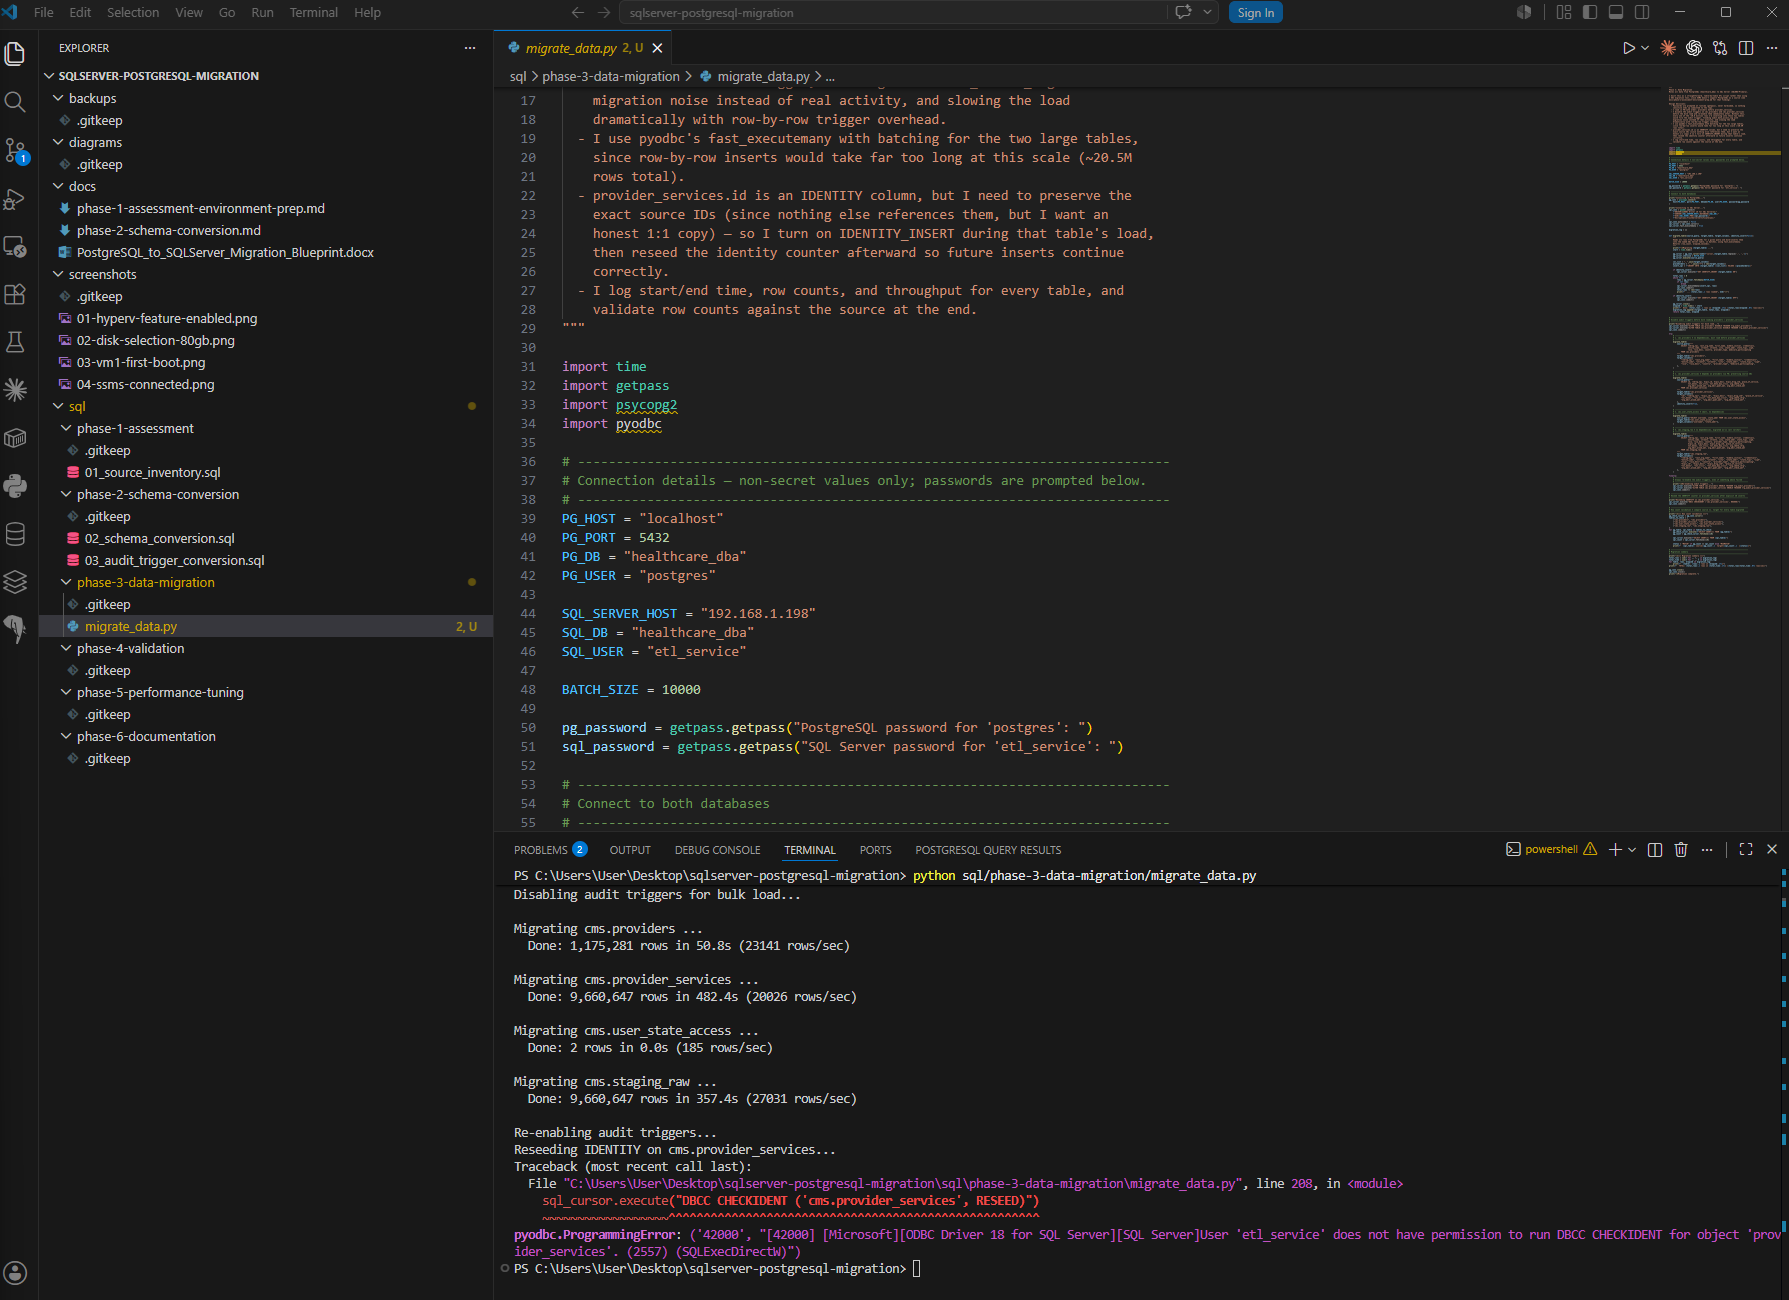This screenshot has width=1789, height=1300.
Task: Collapse the diagrams folder
Action: pyautogui.click(x=58, y=142)
